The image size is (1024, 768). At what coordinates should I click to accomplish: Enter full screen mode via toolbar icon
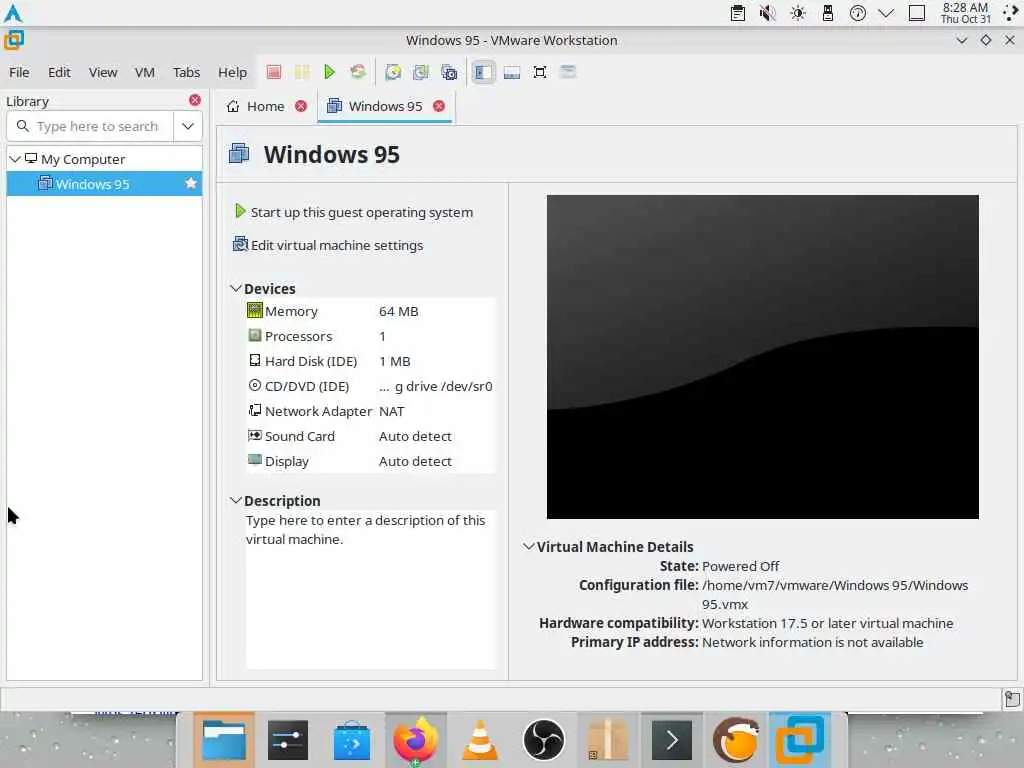tap(539, 72)
